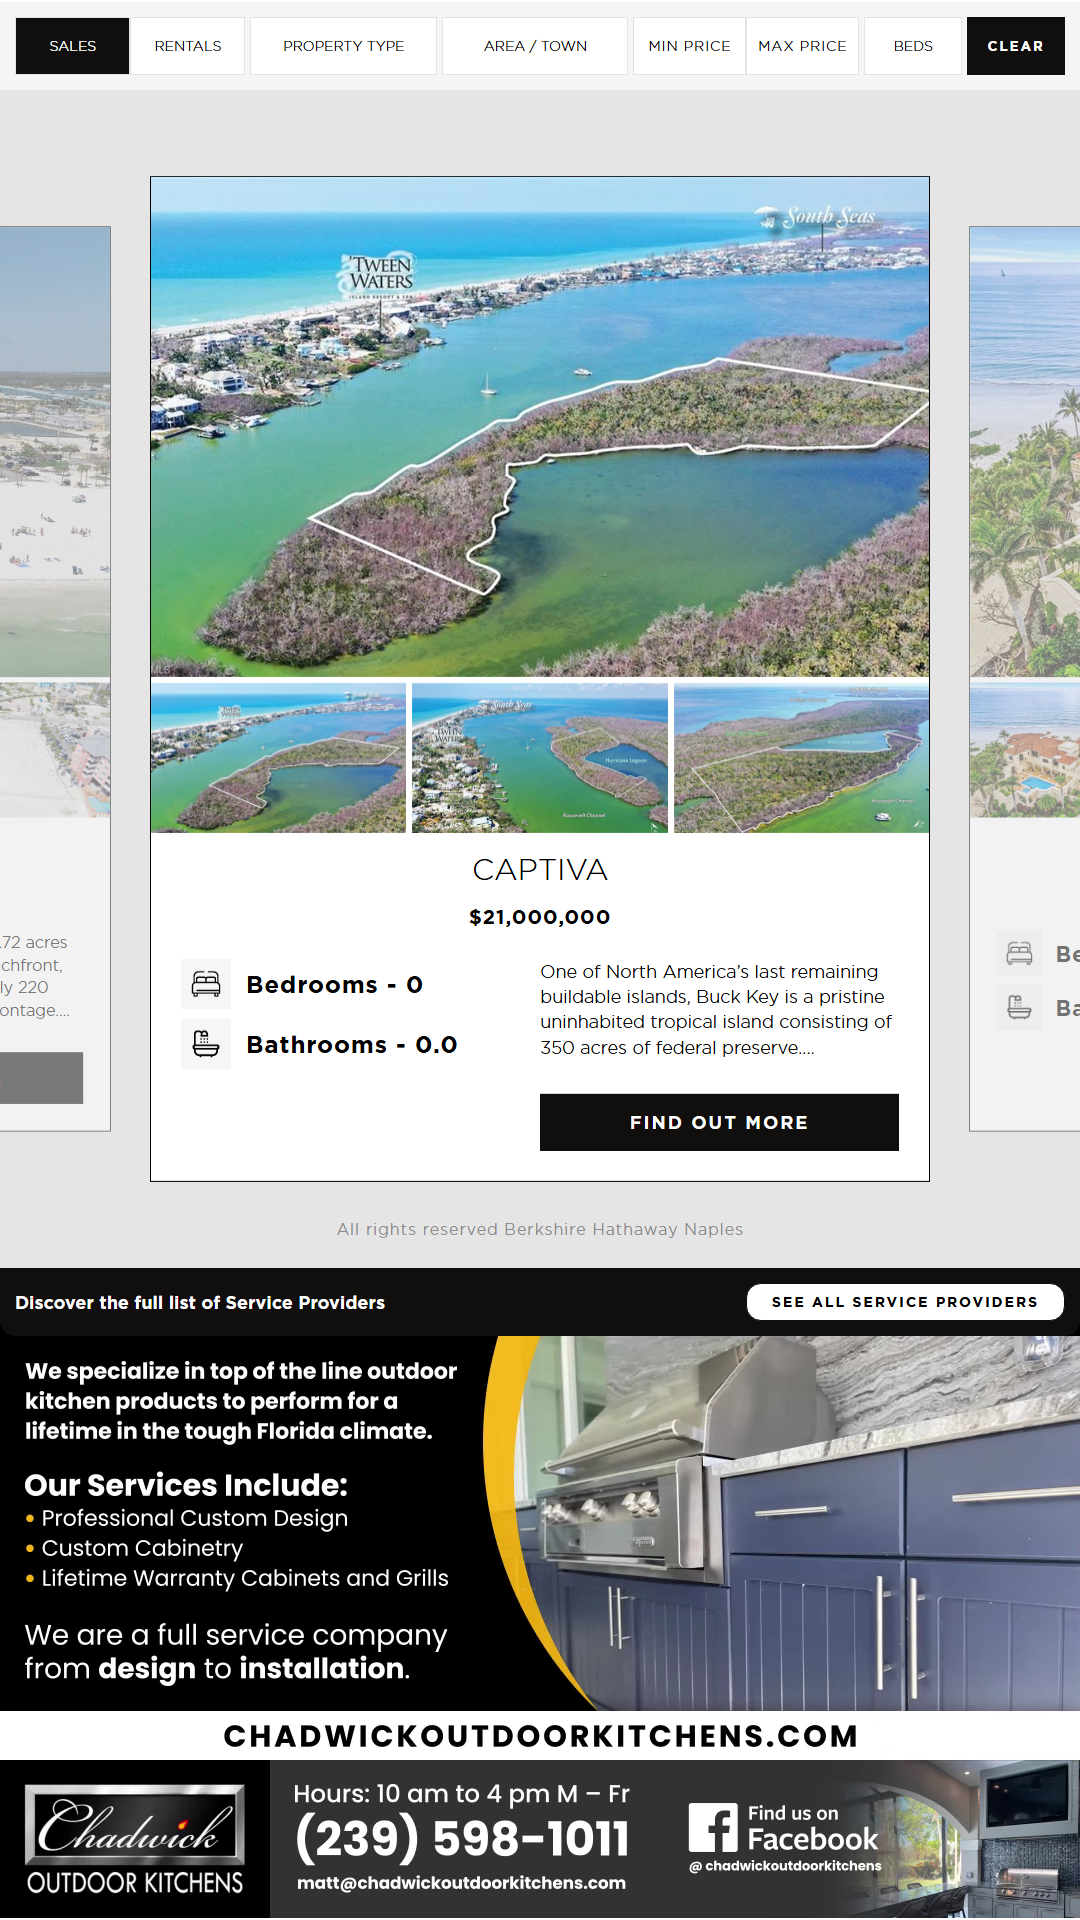Viewport: 1080px width, 1920px height.
Task: Click See All Service Providers button
Action: [x=904, y=1302]
